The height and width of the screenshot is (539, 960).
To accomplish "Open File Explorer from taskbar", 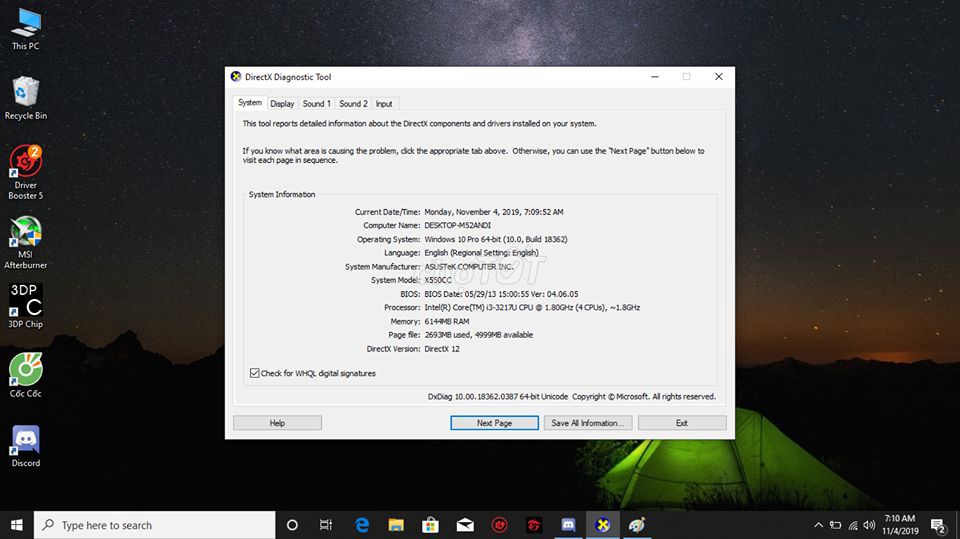I will click(396, 525).
